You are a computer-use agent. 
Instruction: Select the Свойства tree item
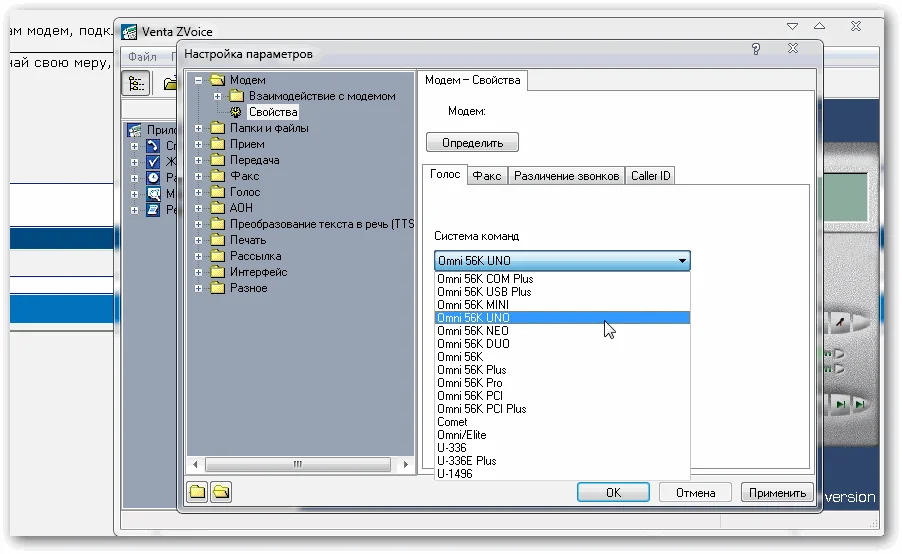pyautogui.click(x=273, y=112)
